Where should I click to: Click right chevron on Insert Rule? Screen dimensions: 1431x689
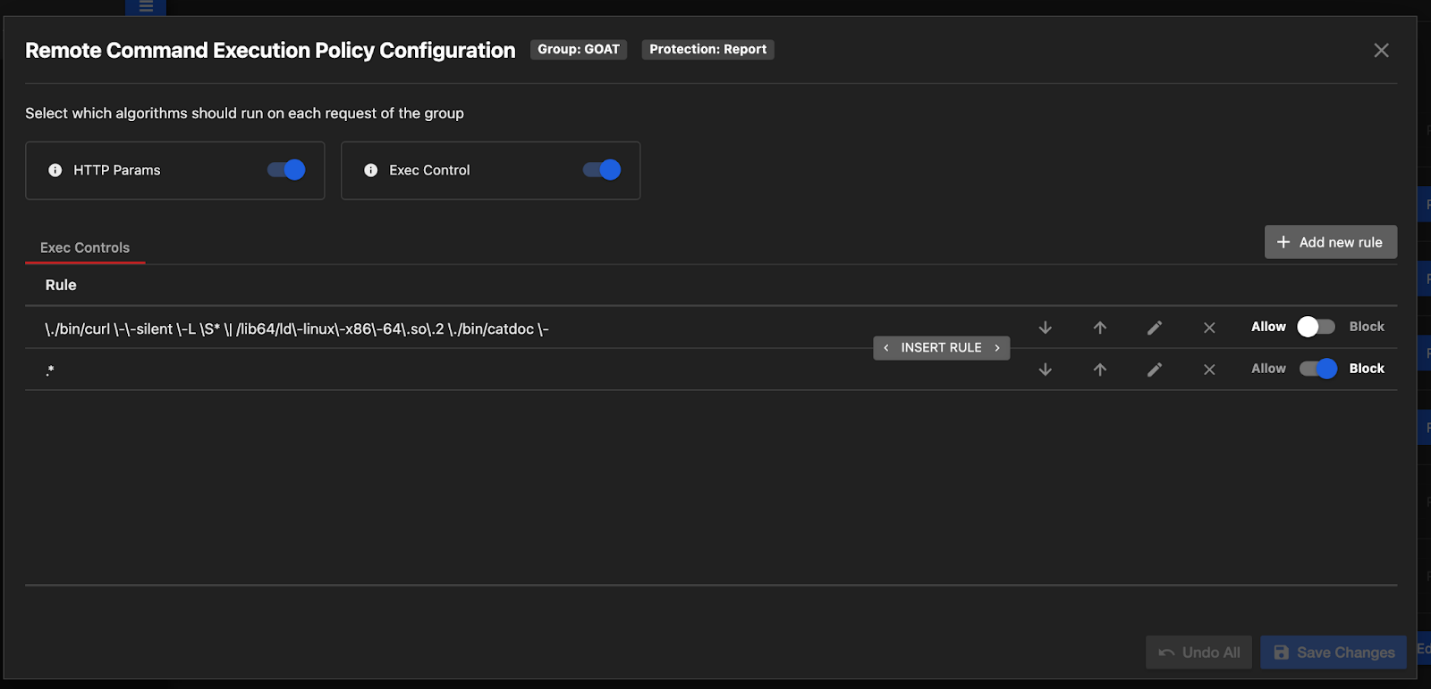(x=997, y=348)
